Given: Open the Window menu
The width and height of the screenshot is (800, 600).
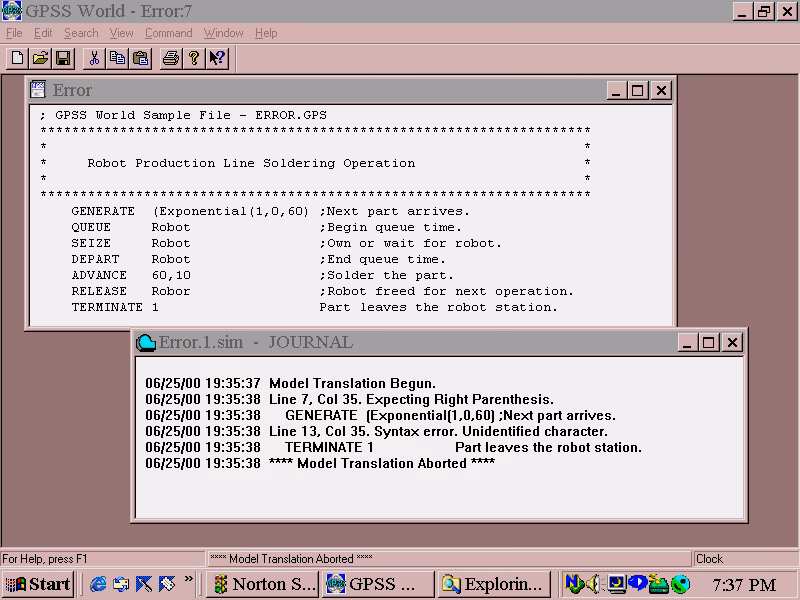Looking at the screenshot, I should coord(223,33).
